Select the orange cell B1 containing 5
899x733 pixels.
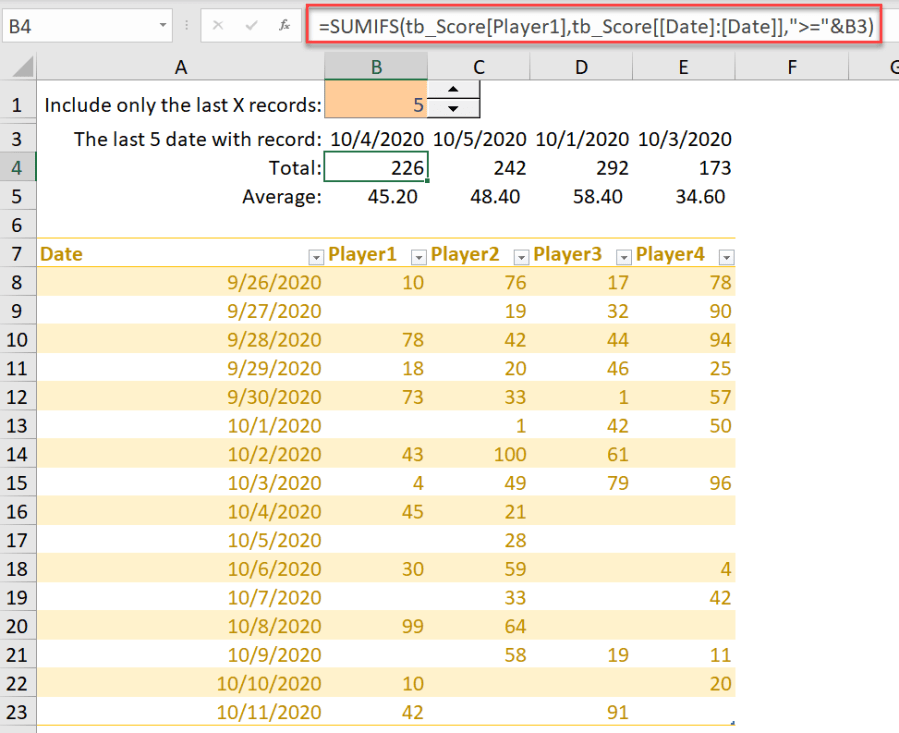point(376,104)
